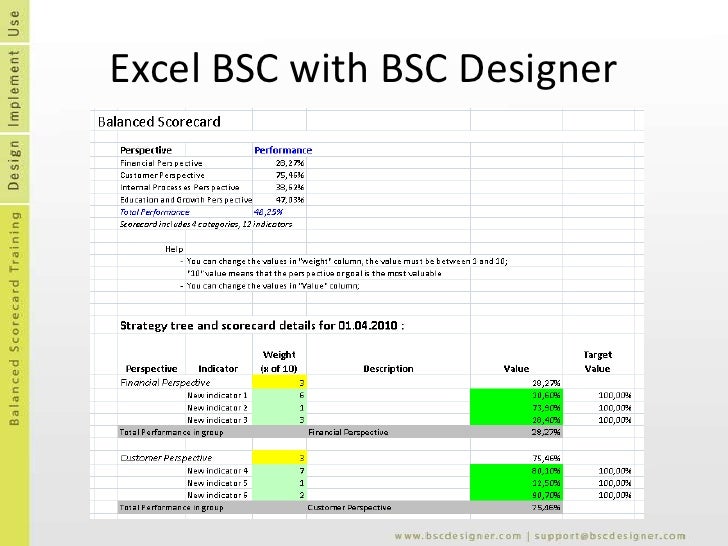This screenshot has width=728, height=546.
Task: Click the 'Customer Perspective' label in the gray total row
Action: point(349,507)
